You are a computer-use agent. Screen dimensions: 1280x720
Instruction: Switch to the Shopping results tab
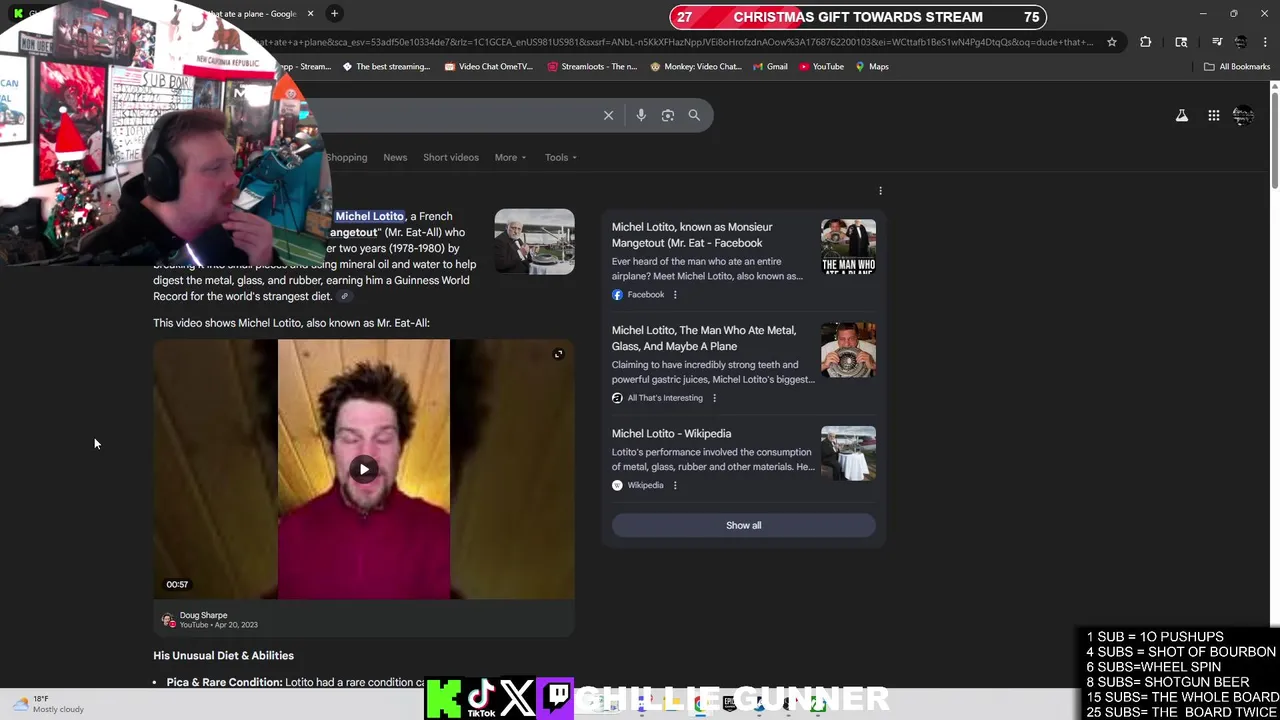(x=347, y=158)
